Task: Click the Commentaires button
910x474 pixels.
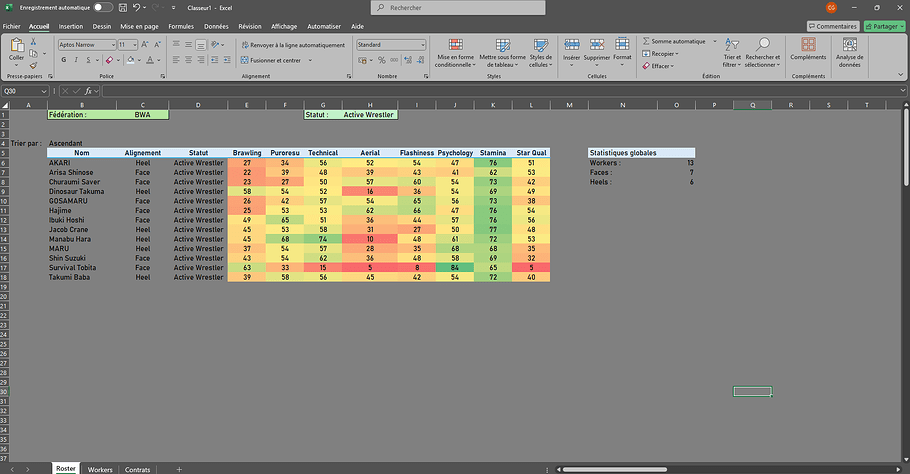Action: tap(832, 27)
